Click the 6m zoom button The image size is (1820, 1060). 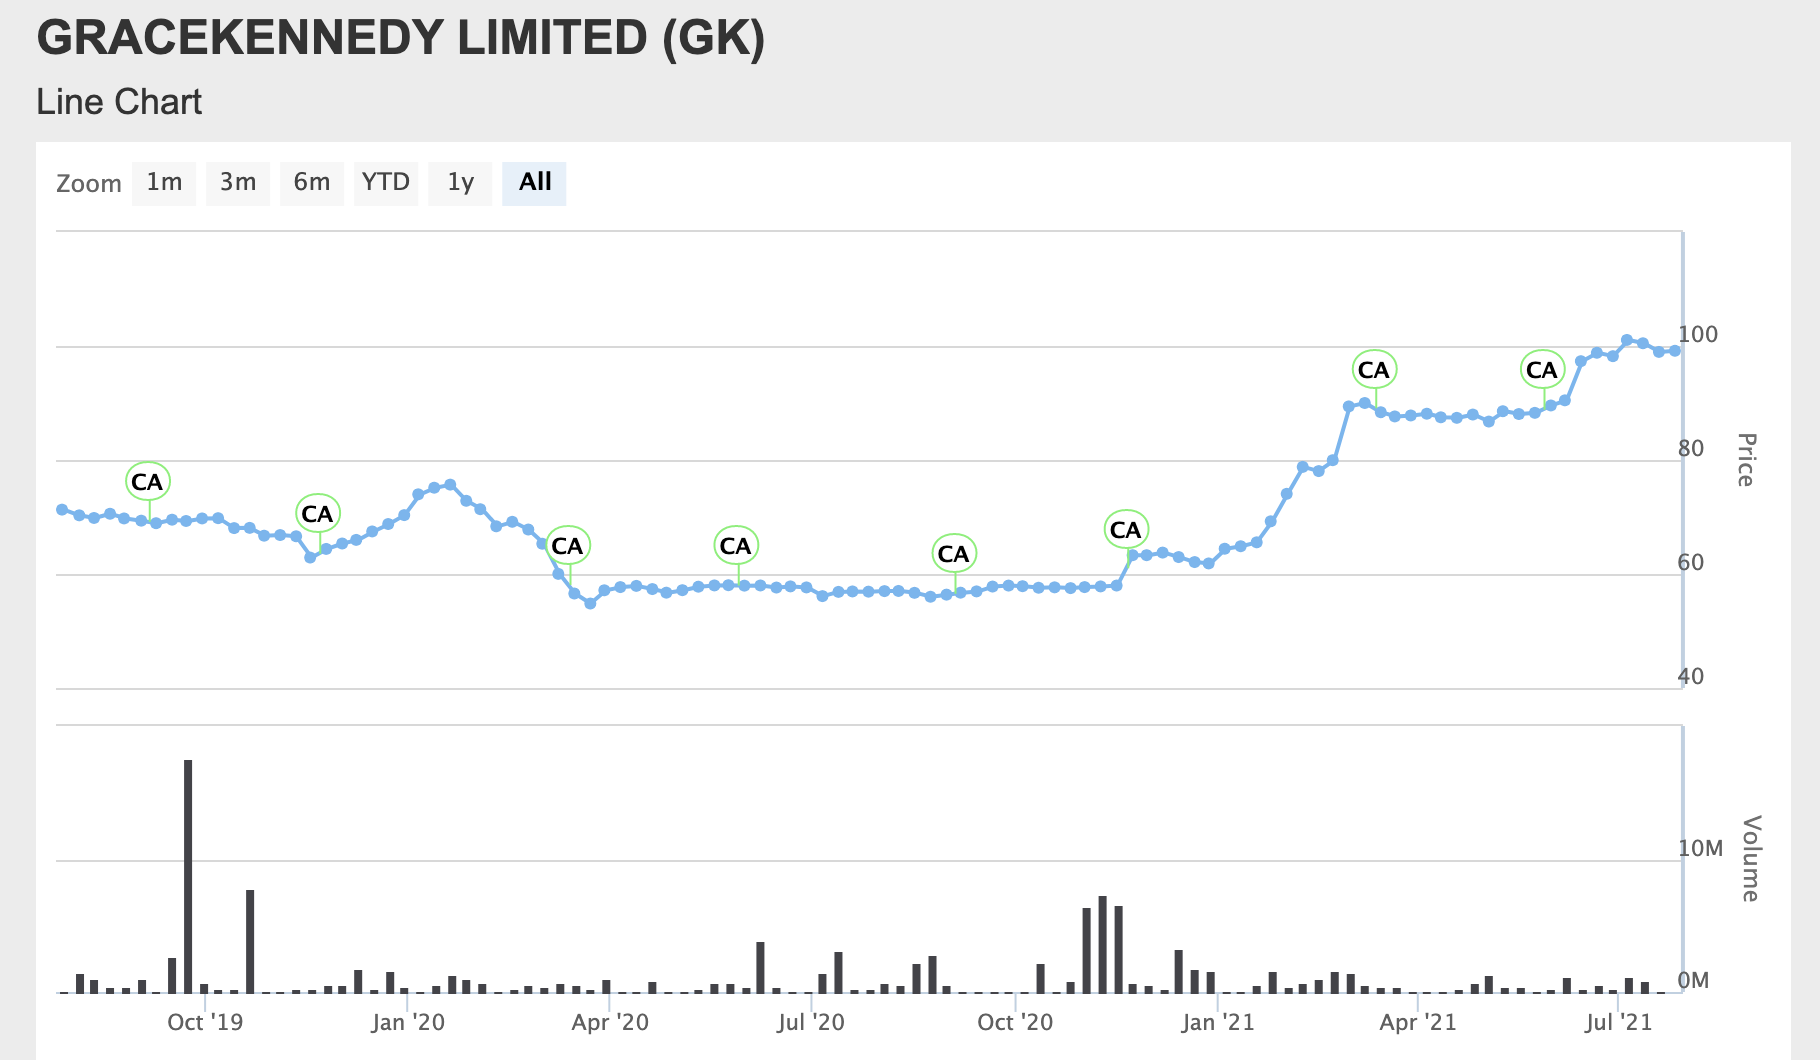pyautogui.click(x=311, y=182)
